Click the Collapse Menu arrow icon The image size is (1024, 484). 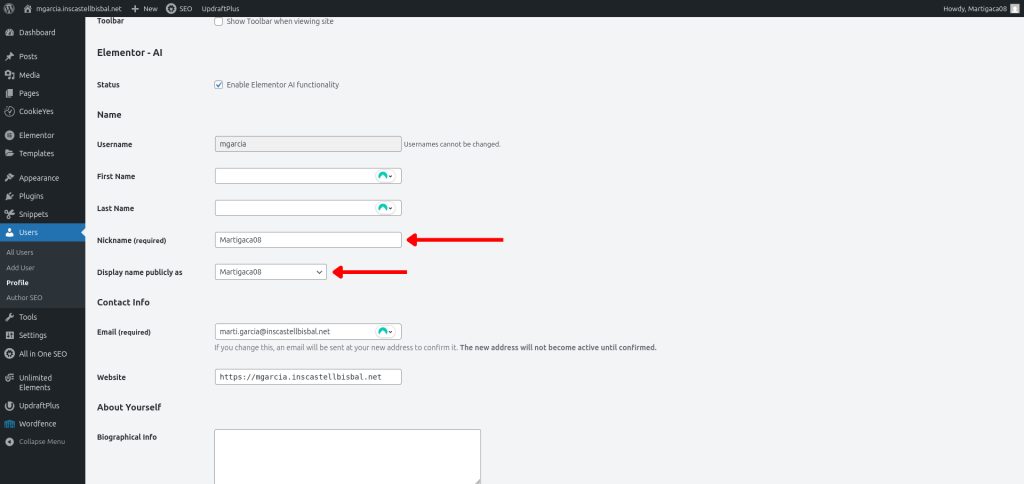(9, 441)
